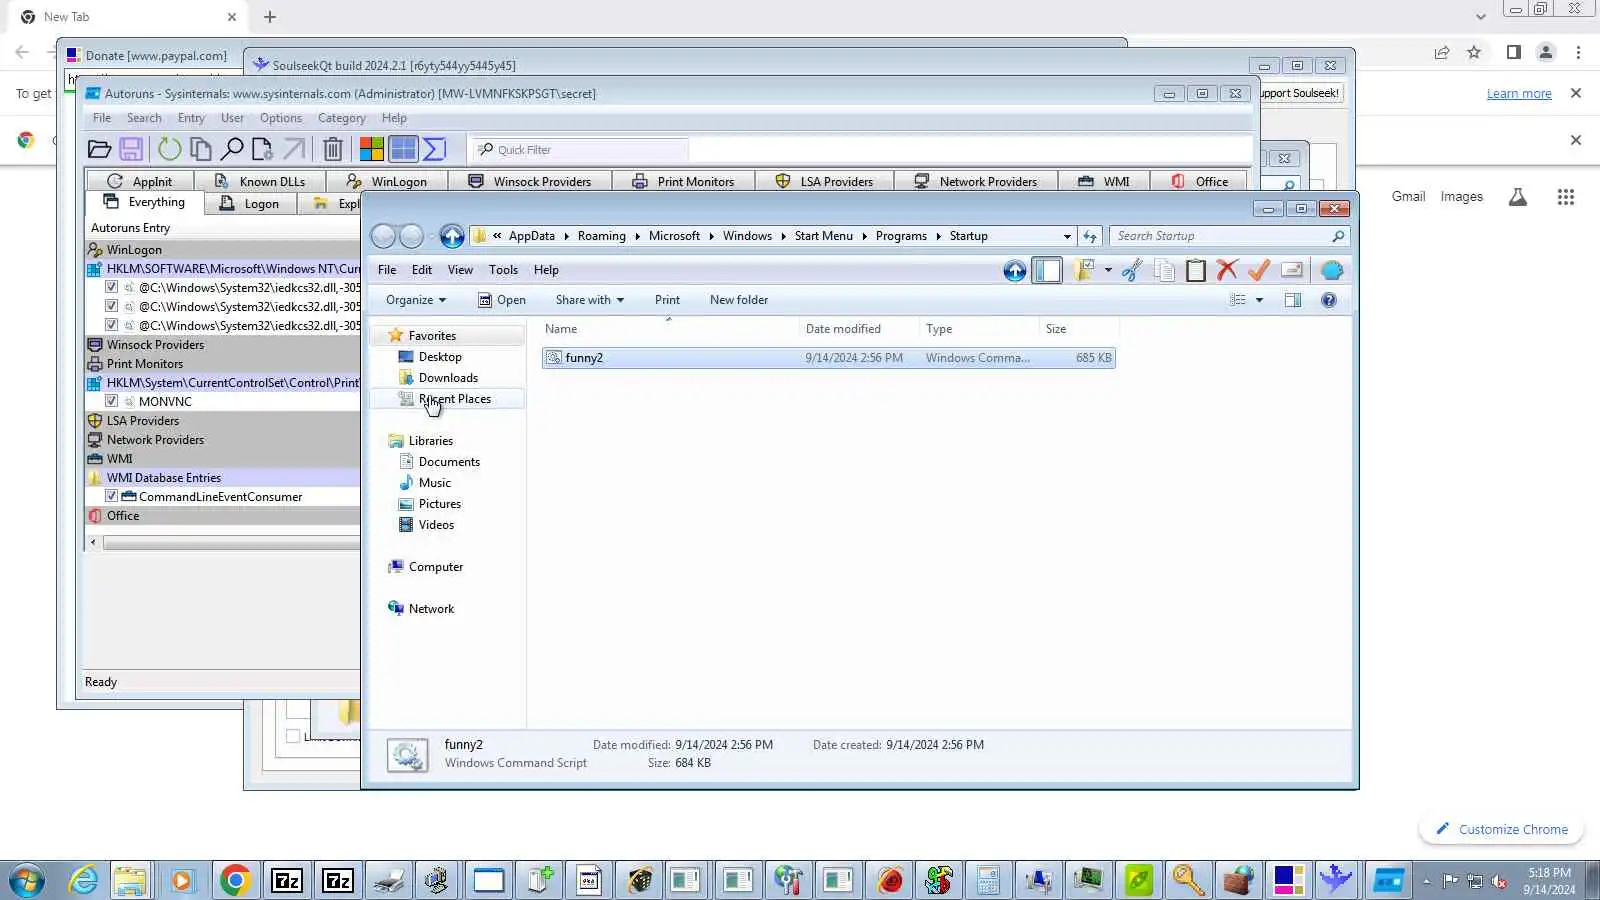1600x900 pixels.
Task: Open Internet Explorer from the taskbar
Action: tap(84, 880)
